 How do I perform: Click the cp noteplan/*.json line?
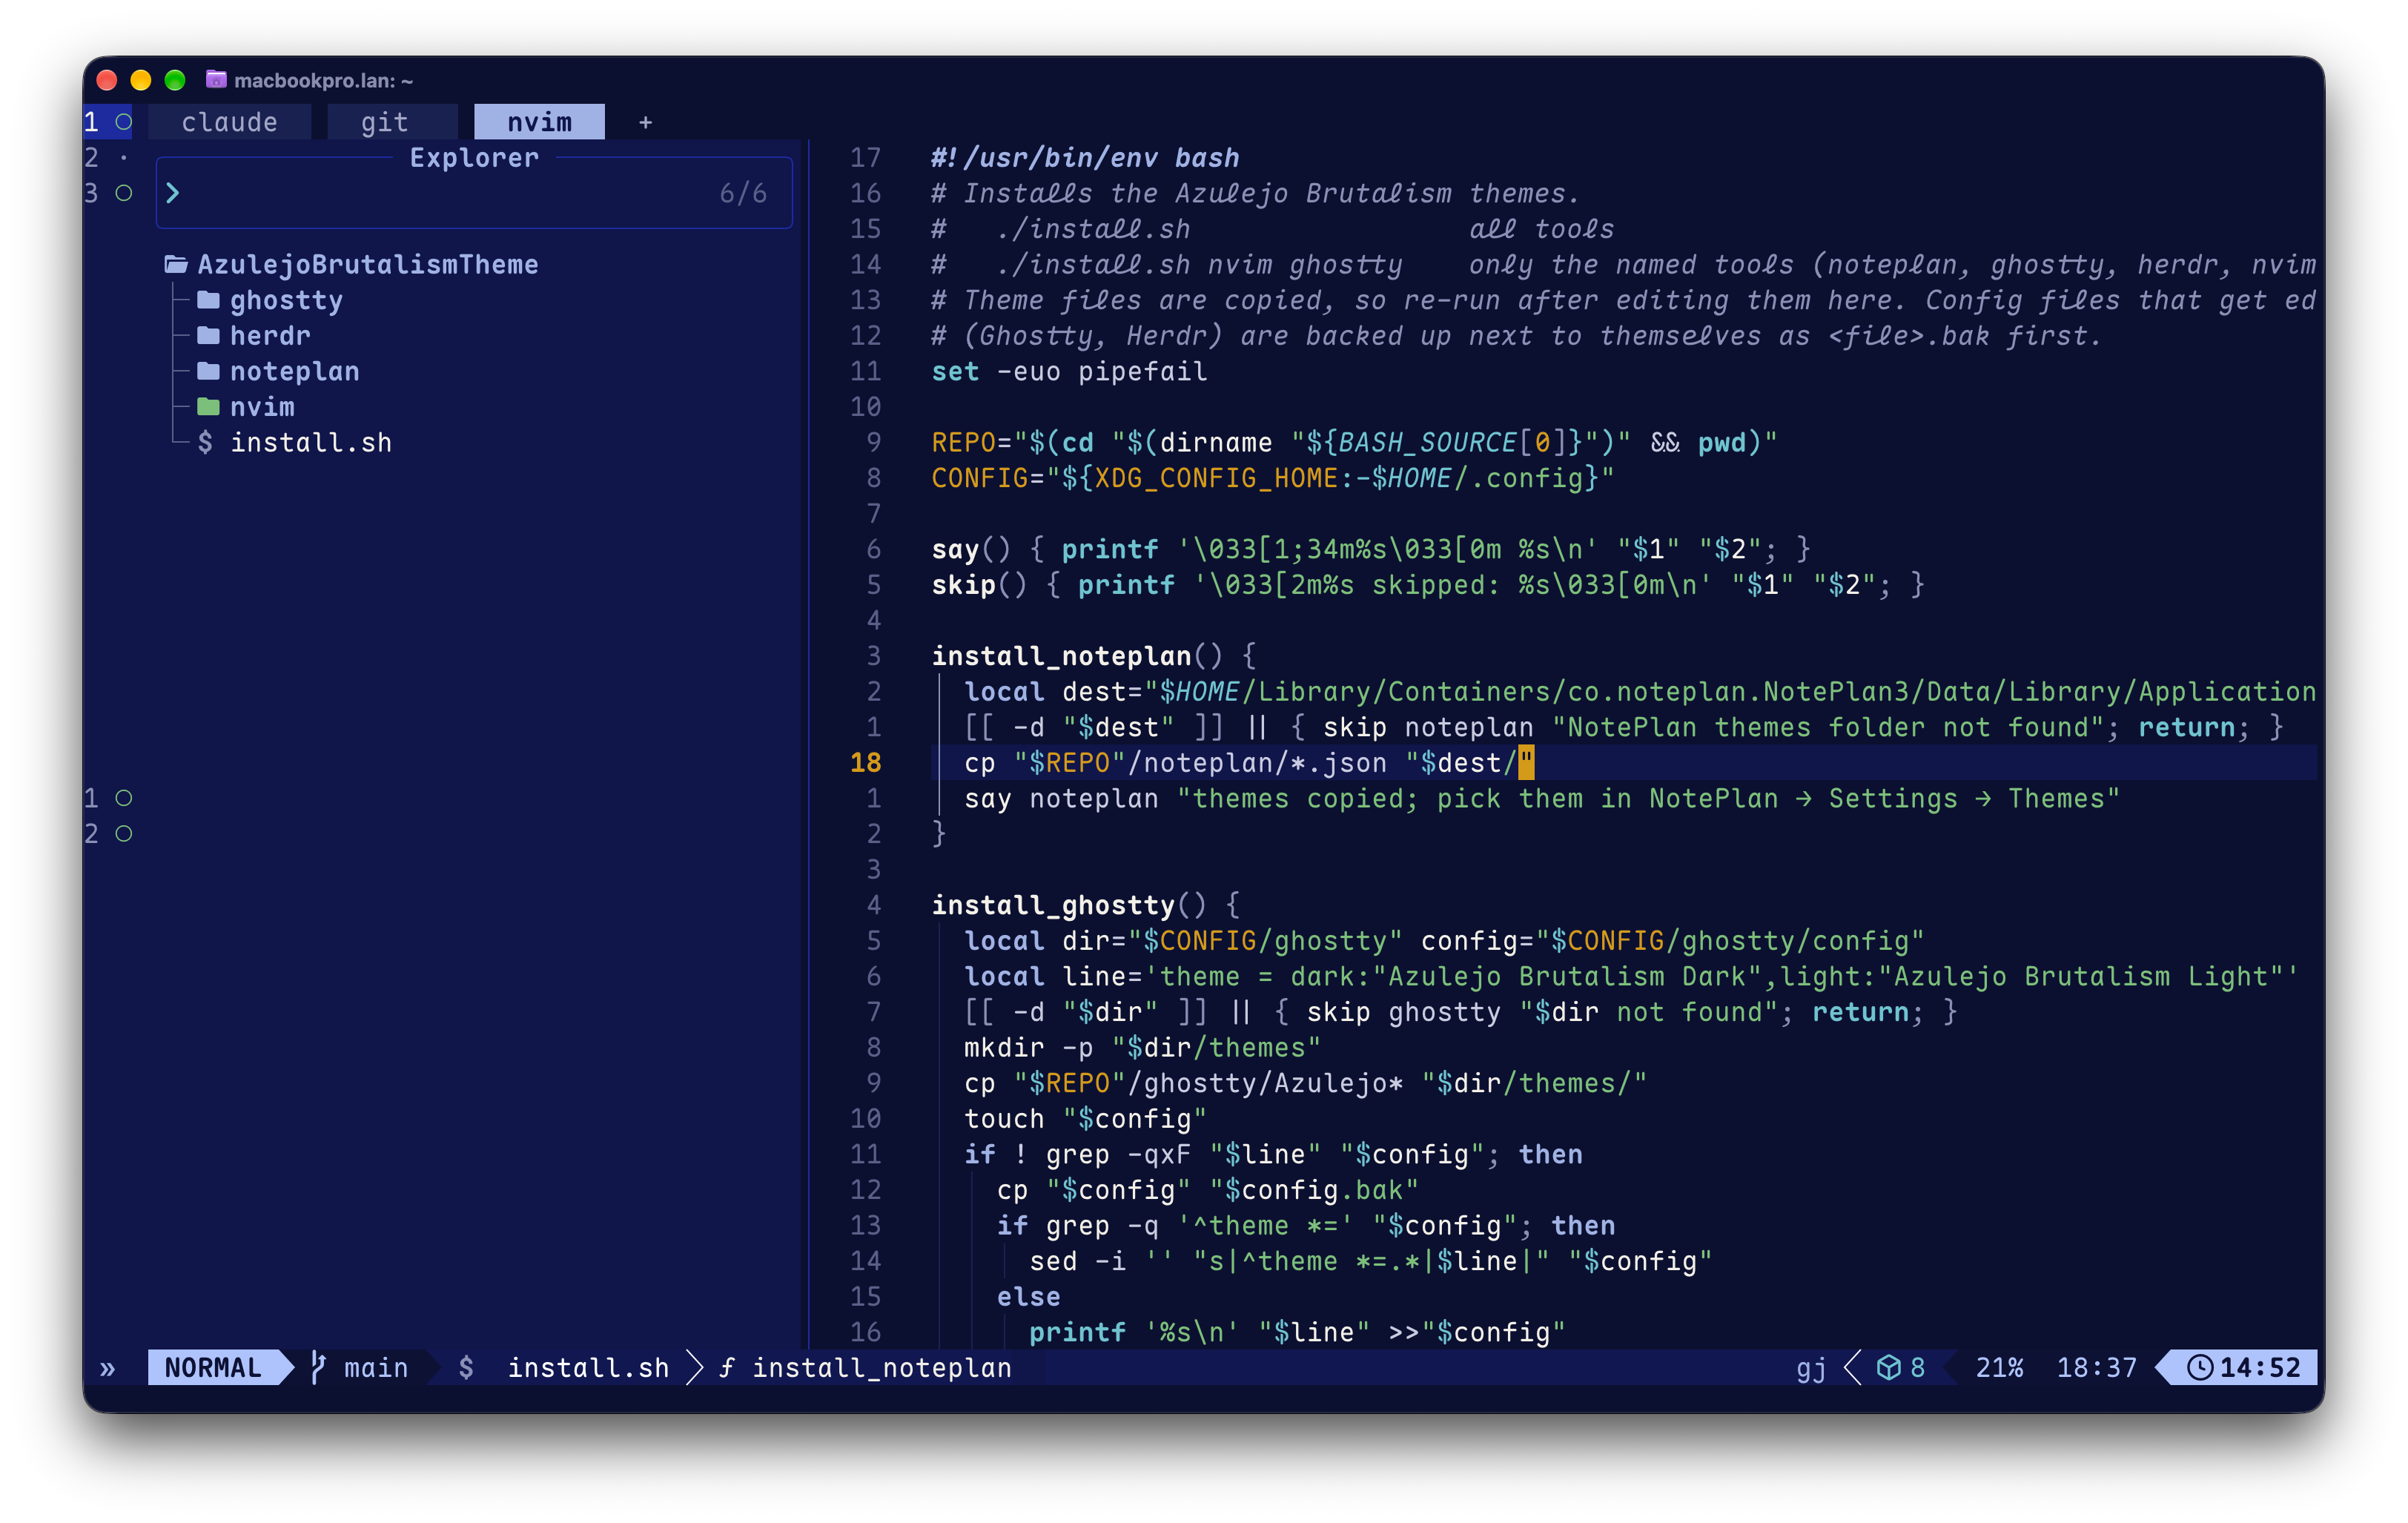pyautogui.click(x=1248, y=762)
